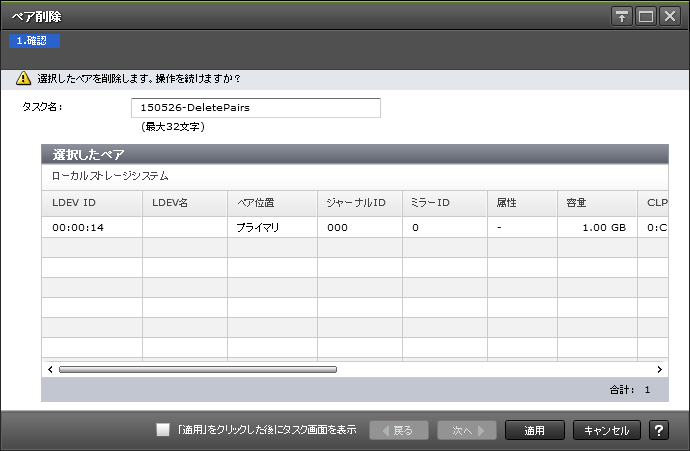
Task: Click the 適用 button
Action: 535,430
